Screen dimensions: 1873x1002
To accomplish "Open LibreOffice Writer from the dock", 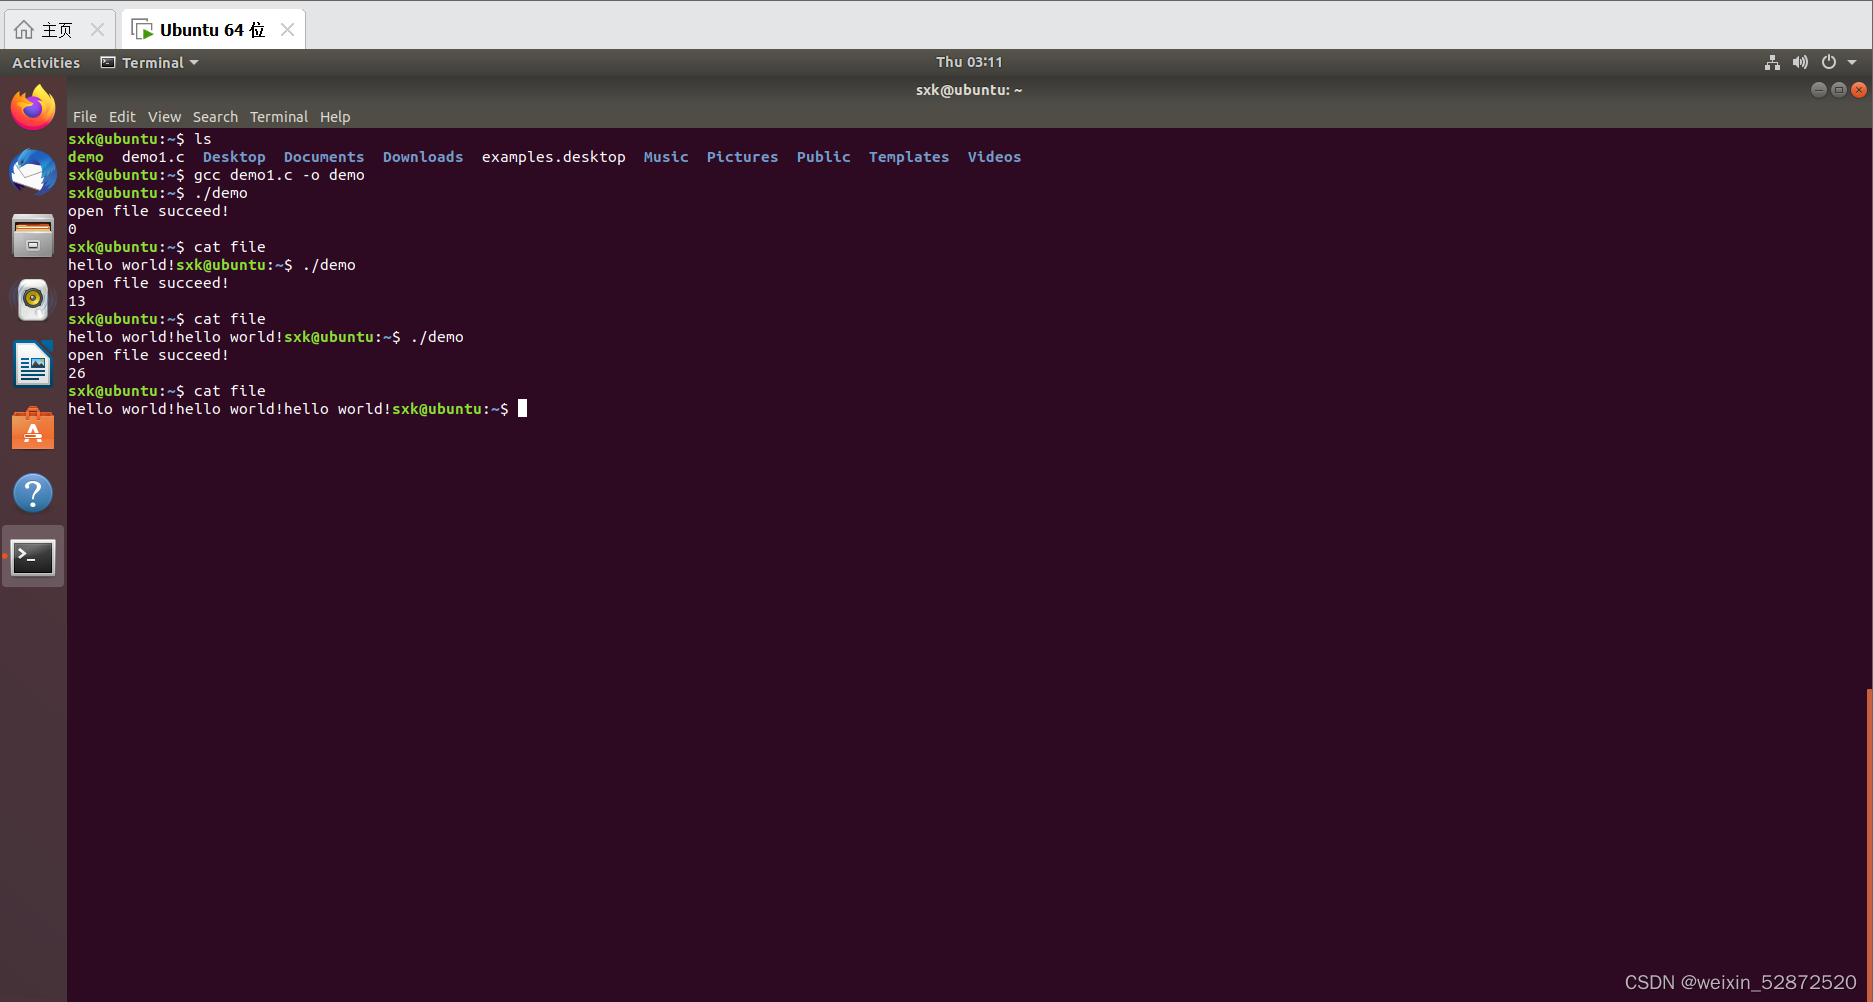I will pos(33,363).
